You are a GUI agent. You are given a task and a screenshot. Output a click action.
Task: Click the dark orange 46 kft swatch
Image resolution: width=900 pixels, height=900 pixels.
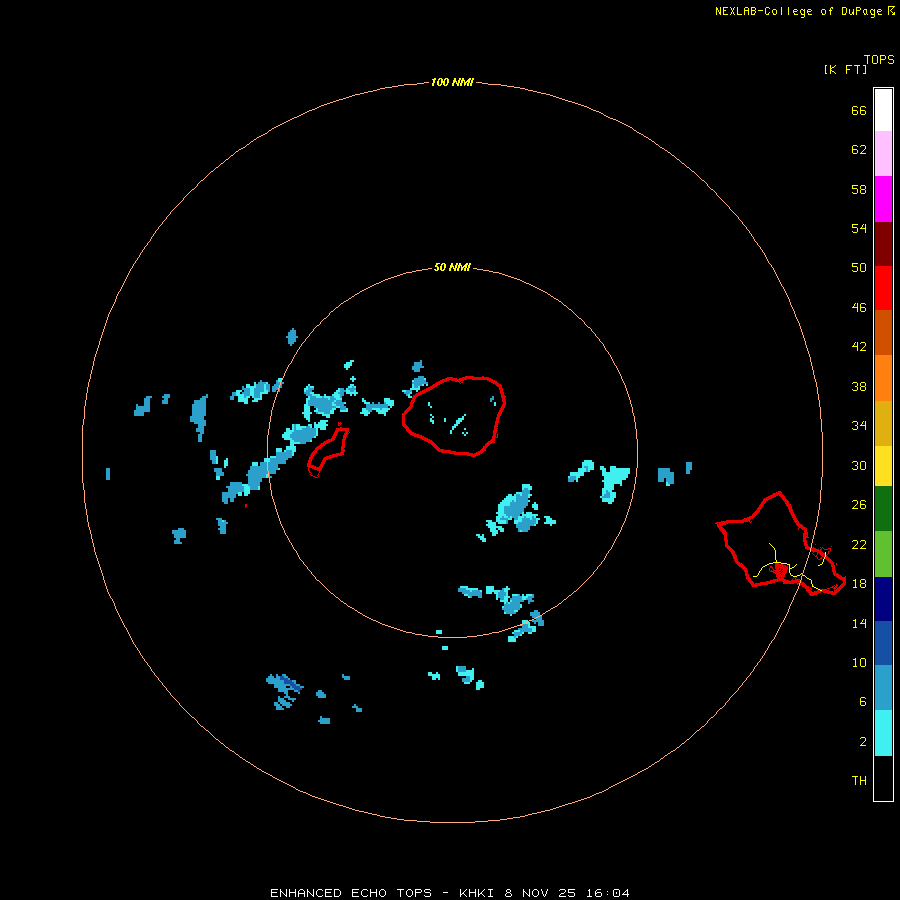883,332
